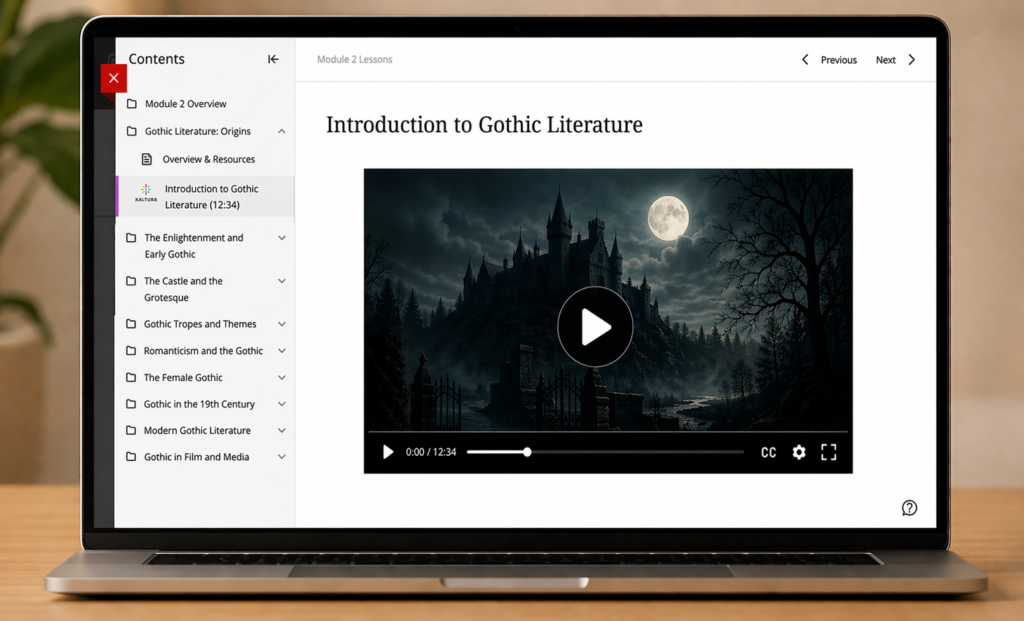Collapse the Gothic Literature: Origins section

click(x=281, y=131)
